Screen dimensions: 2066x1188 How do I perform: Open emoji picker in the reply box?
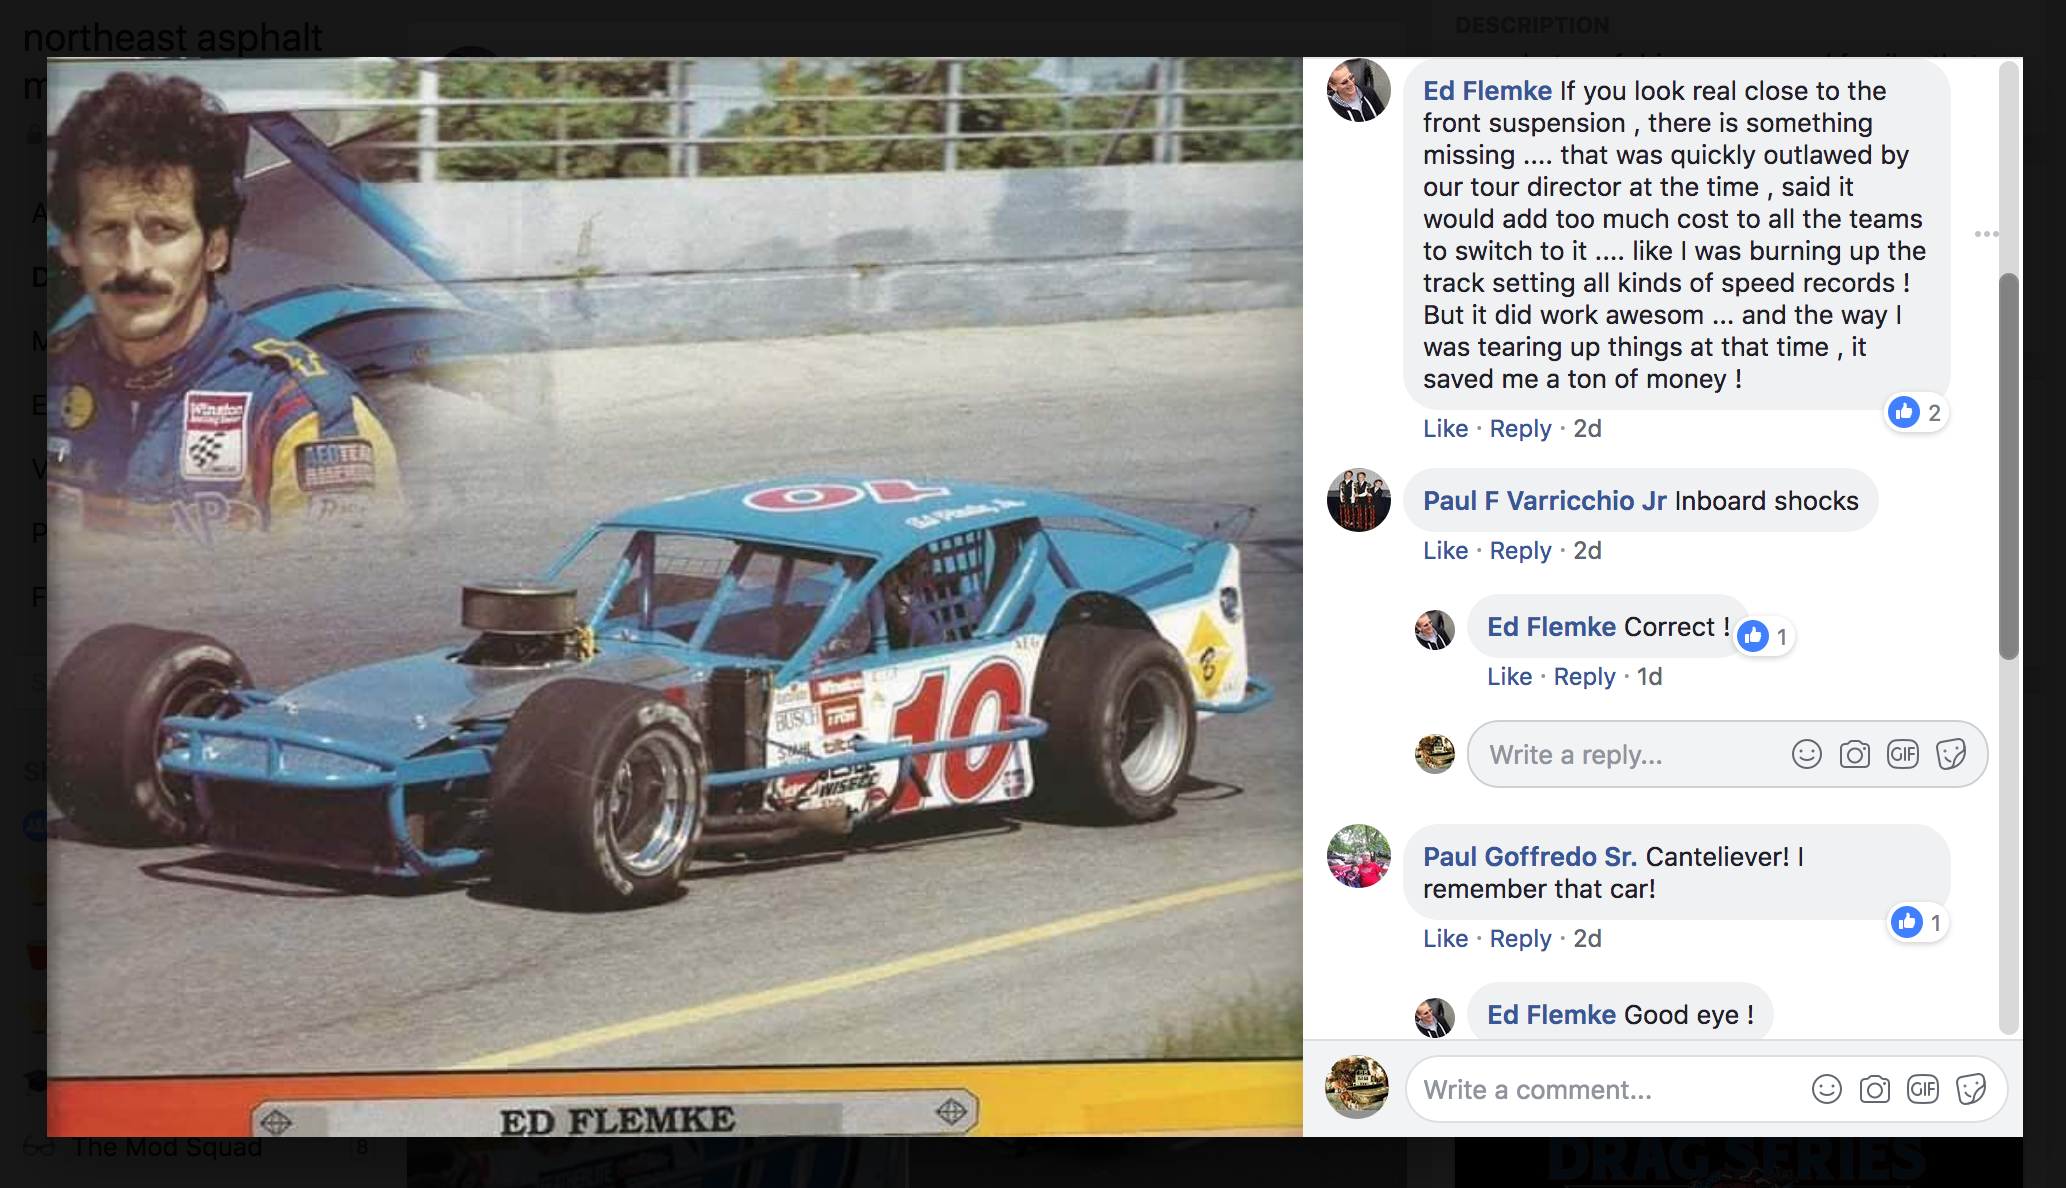[x=1806, y=754]
